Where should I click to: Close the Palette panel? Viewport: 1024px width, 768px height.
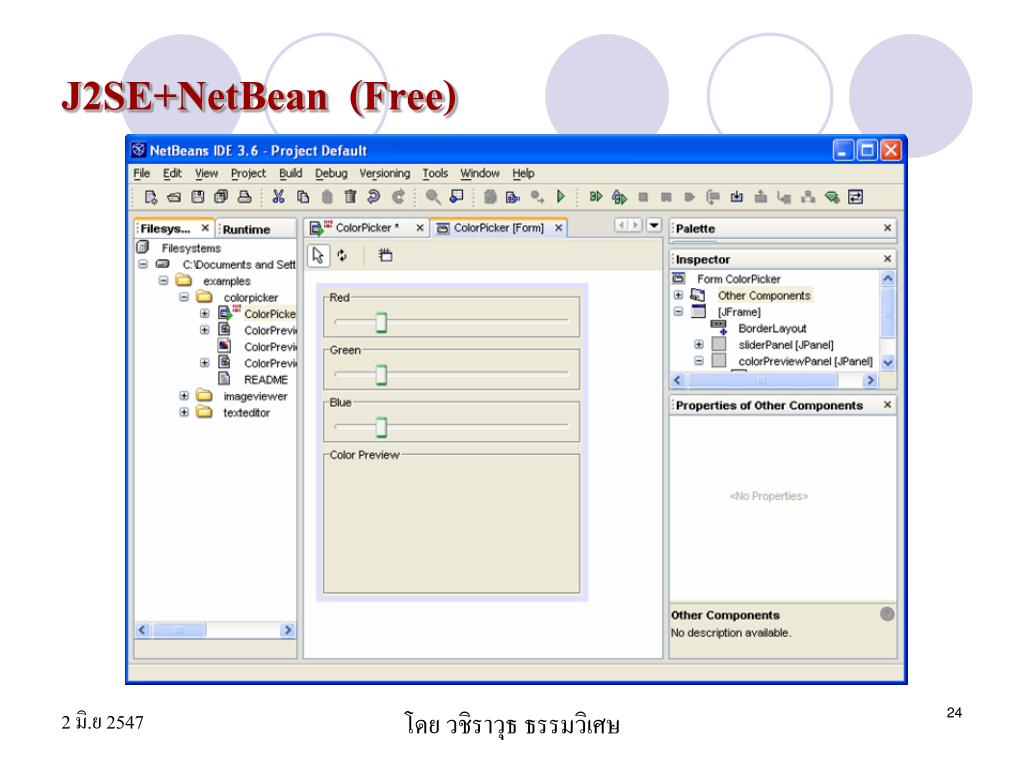(888, 228)
